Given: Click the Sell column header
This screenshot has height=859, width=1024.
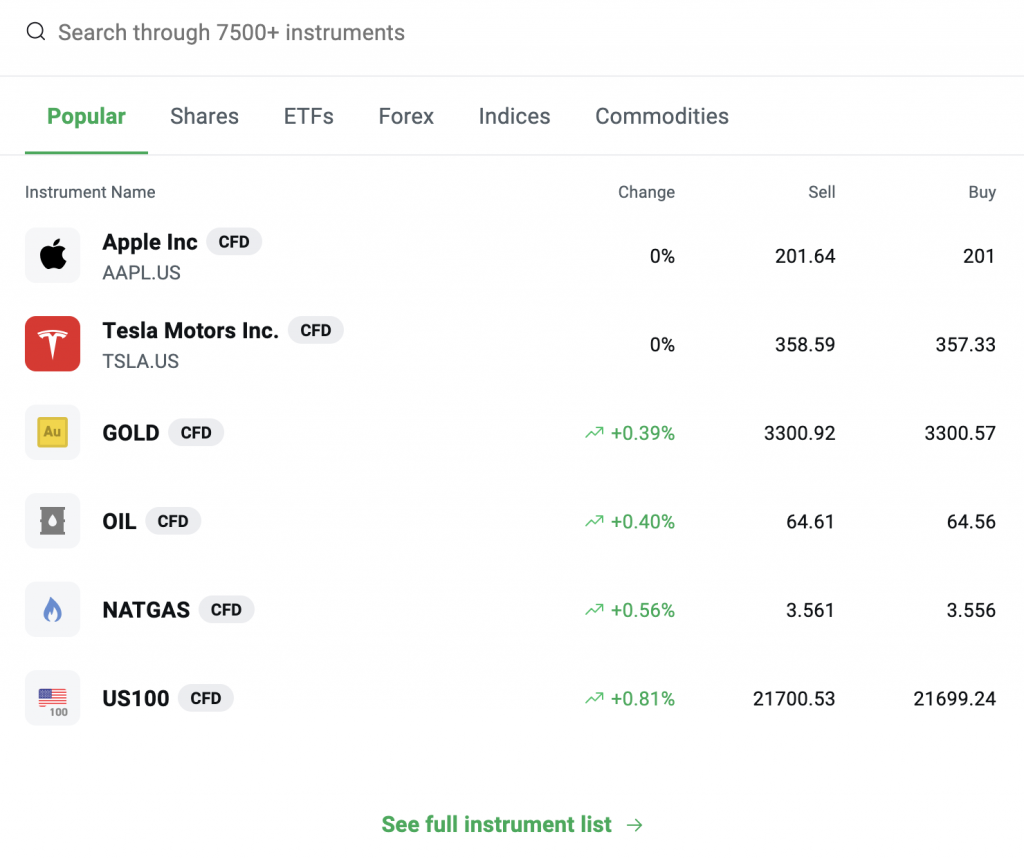Looking at the screenshot, I should [x=822, y=192].
